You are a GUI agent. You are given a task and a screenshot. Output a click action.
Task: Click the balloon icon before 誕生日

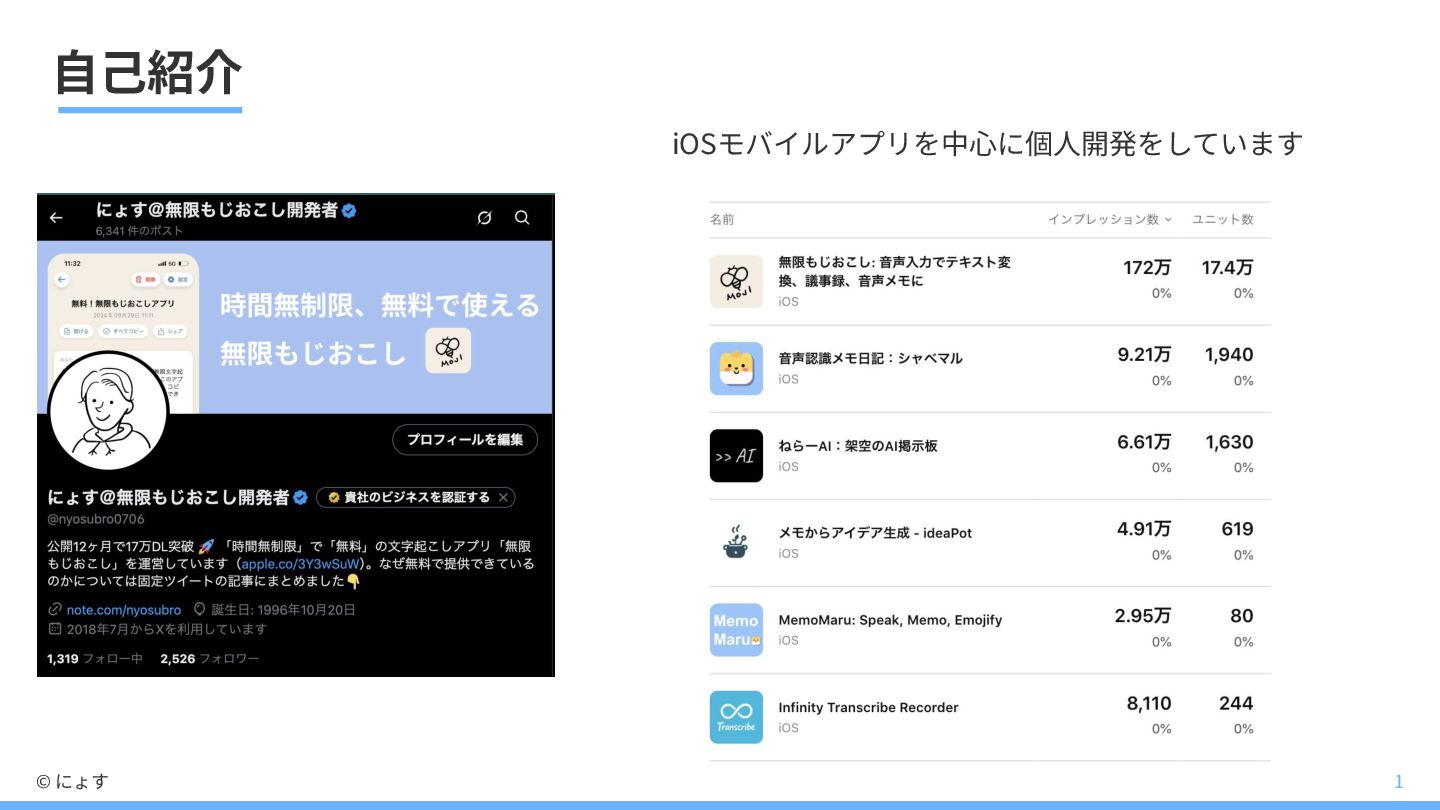click(199, 609)
